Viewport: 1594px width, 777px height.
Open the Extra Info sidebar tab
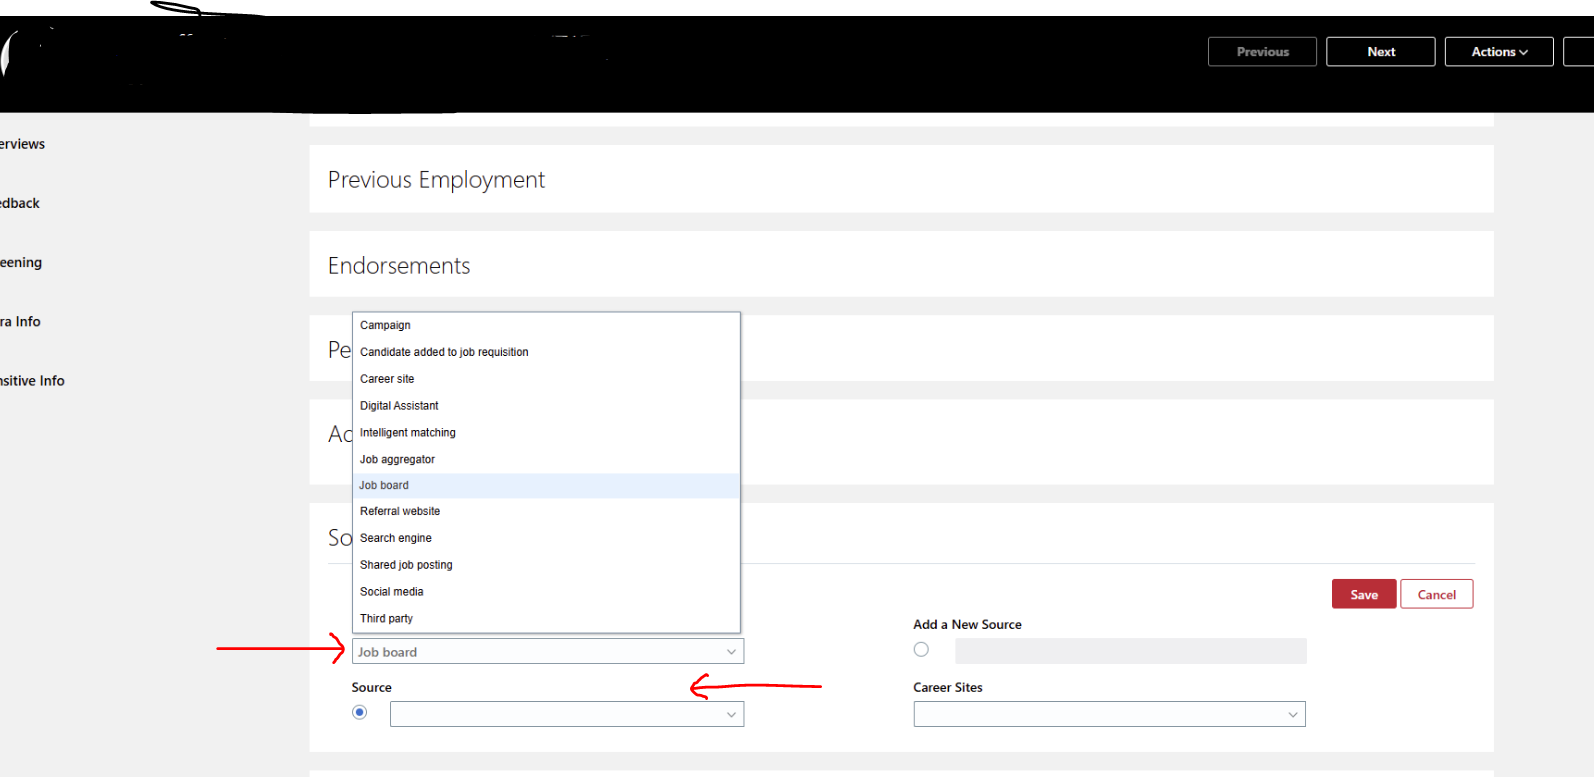click(20, 322)
